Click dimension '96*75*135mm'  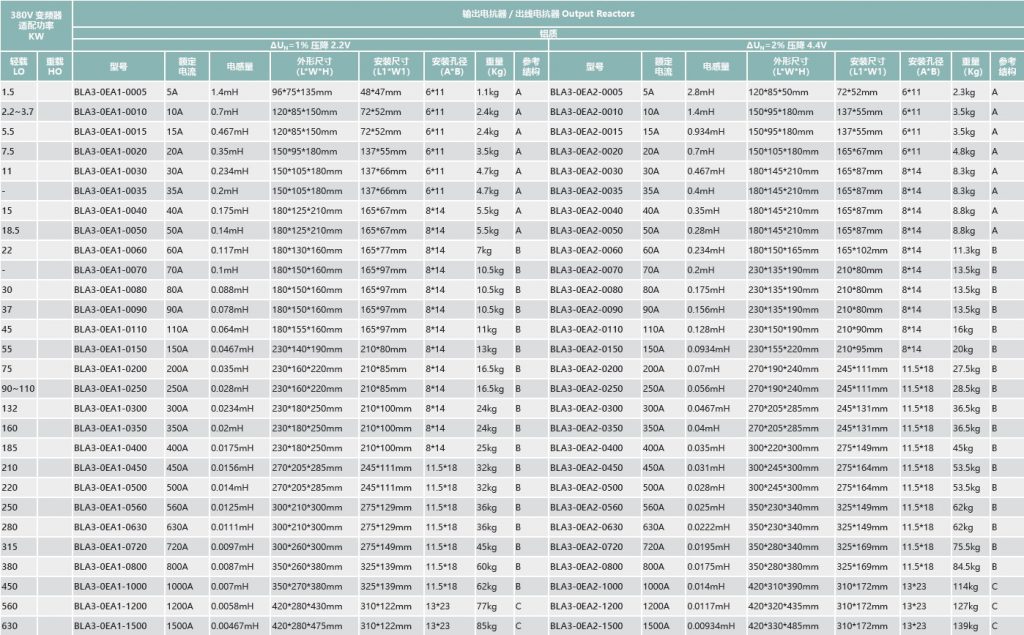pos(302,92)
